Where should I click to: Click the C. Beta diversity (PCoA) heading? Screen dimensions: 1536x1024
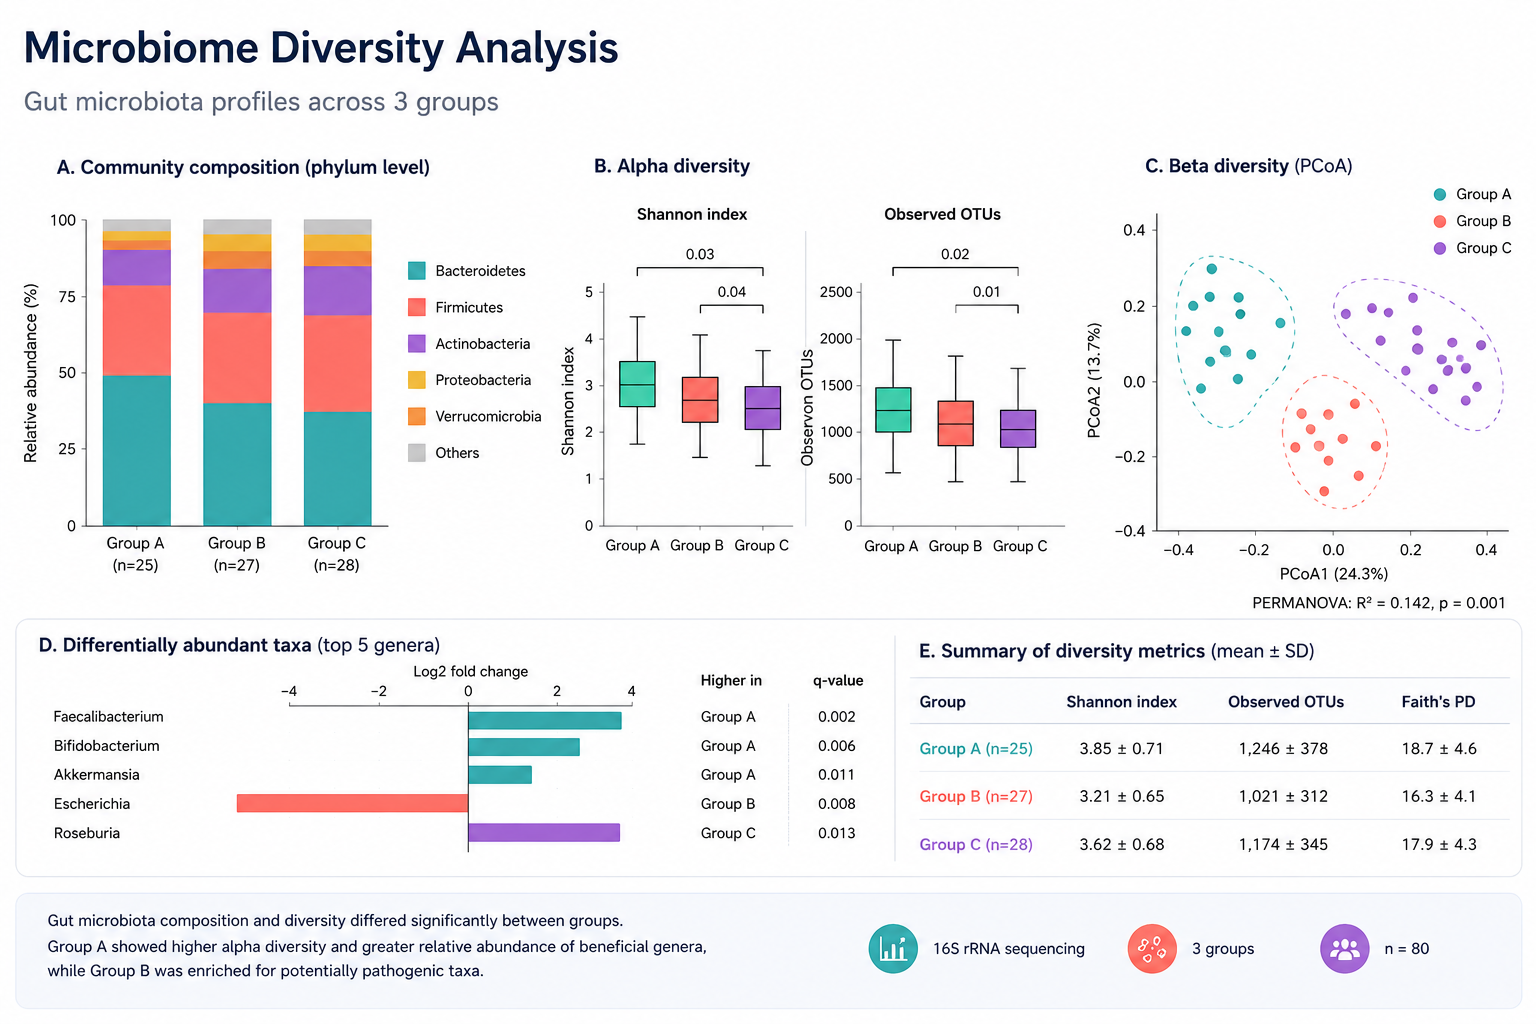tap(1249, 166)
